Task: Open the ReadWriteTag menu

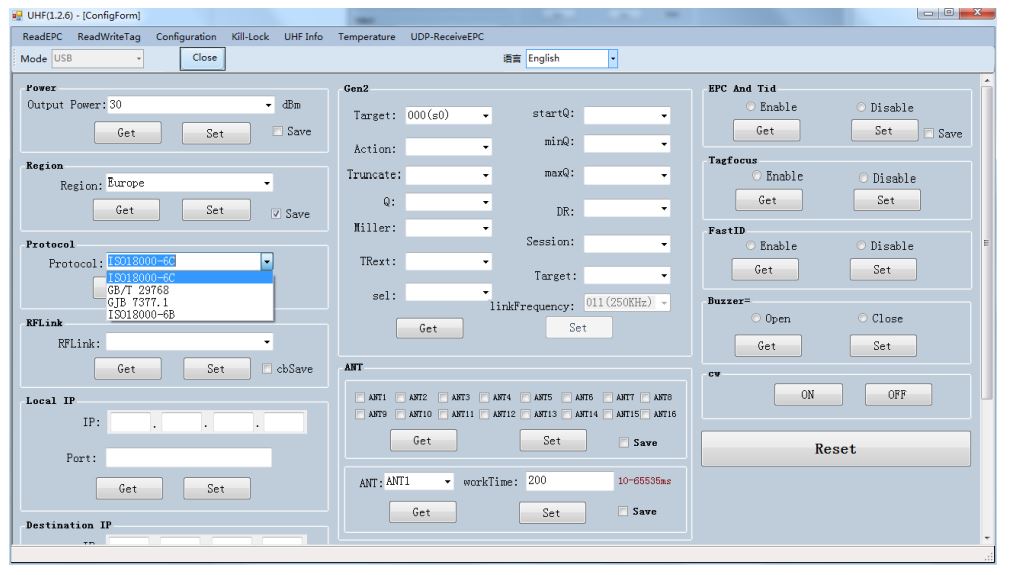Action: pyautogui.click(x=109, y=37)
